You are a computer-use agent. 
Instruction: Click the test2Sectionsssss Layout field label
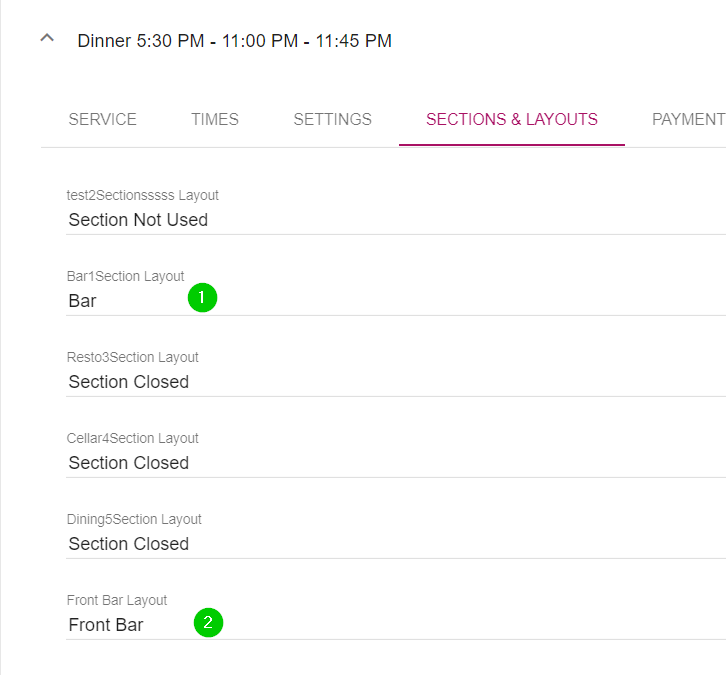coord(142,195)
